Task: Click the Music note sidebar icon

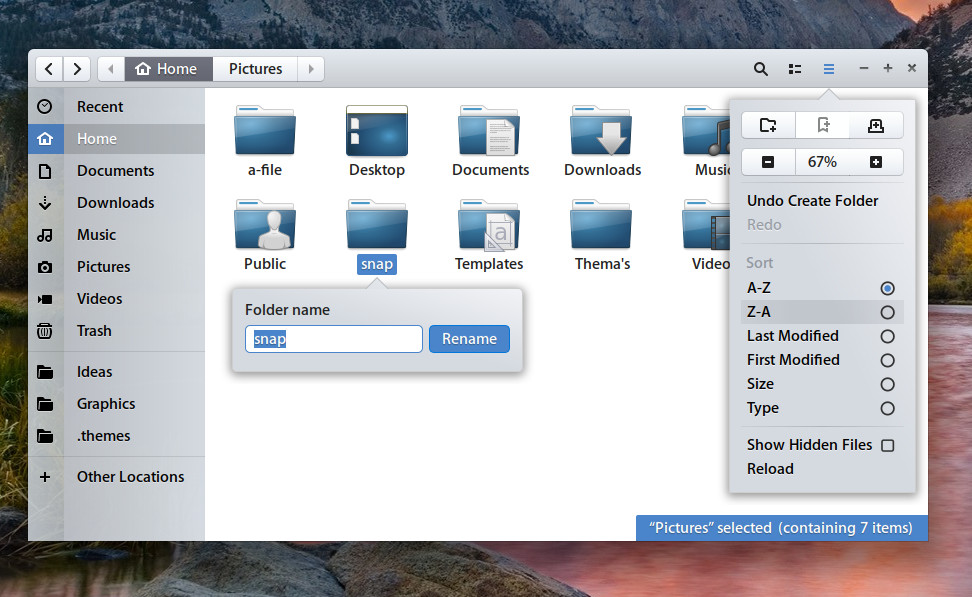Action: point(45,235)
